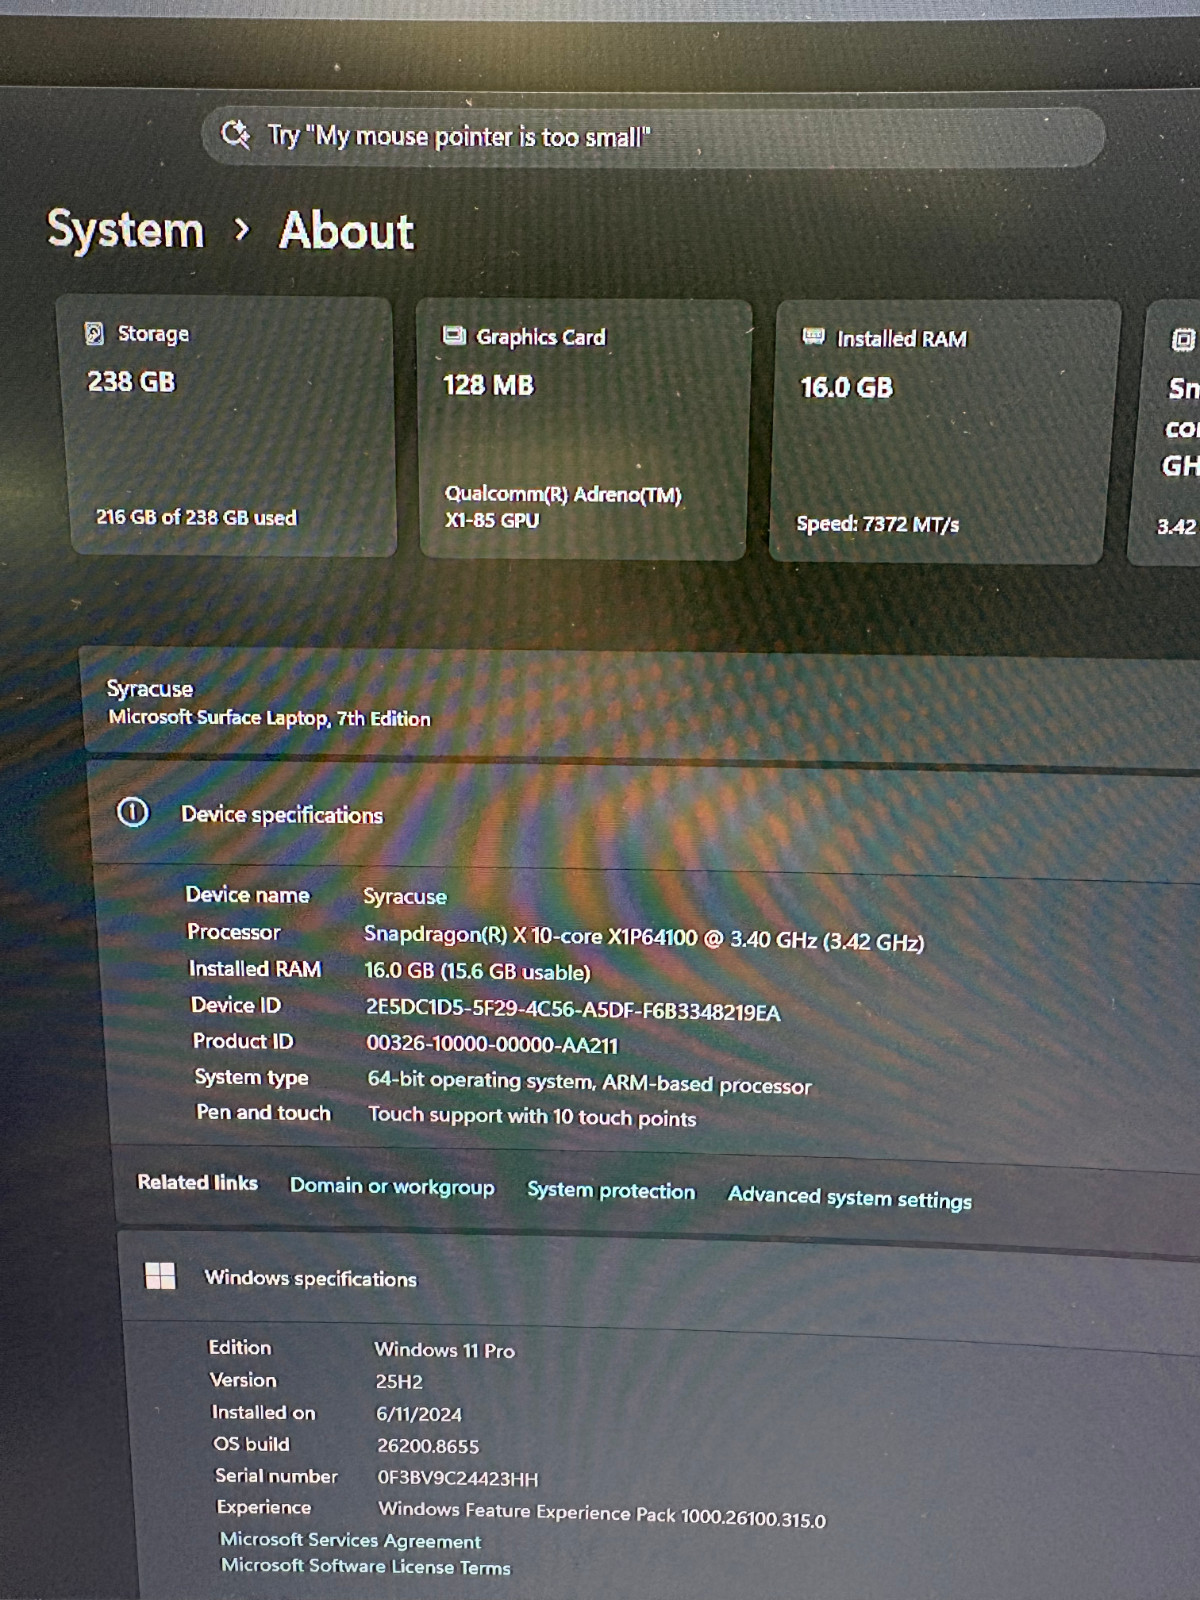This screenshot has width=1200, height=1600.
Task: Click "16.0 GB (15.6 GB usable)" value
Action: click(477, 971)
